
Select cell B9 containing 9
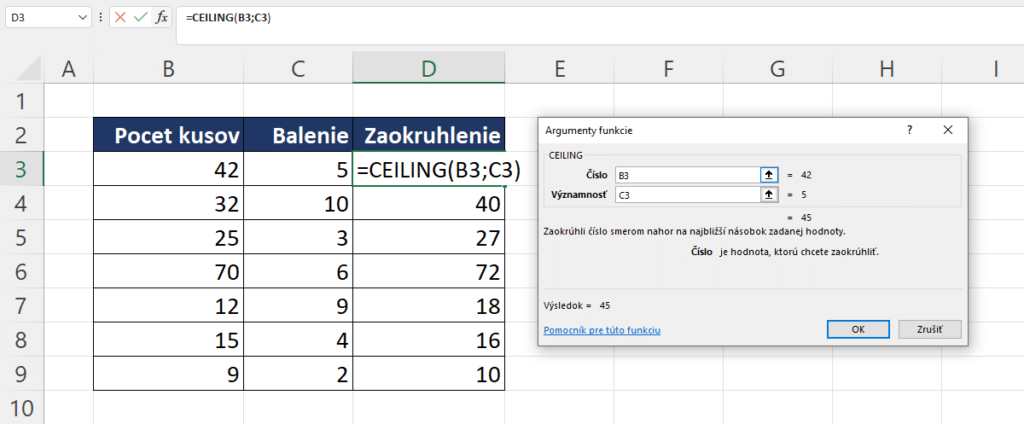click(x=168, y=374)
